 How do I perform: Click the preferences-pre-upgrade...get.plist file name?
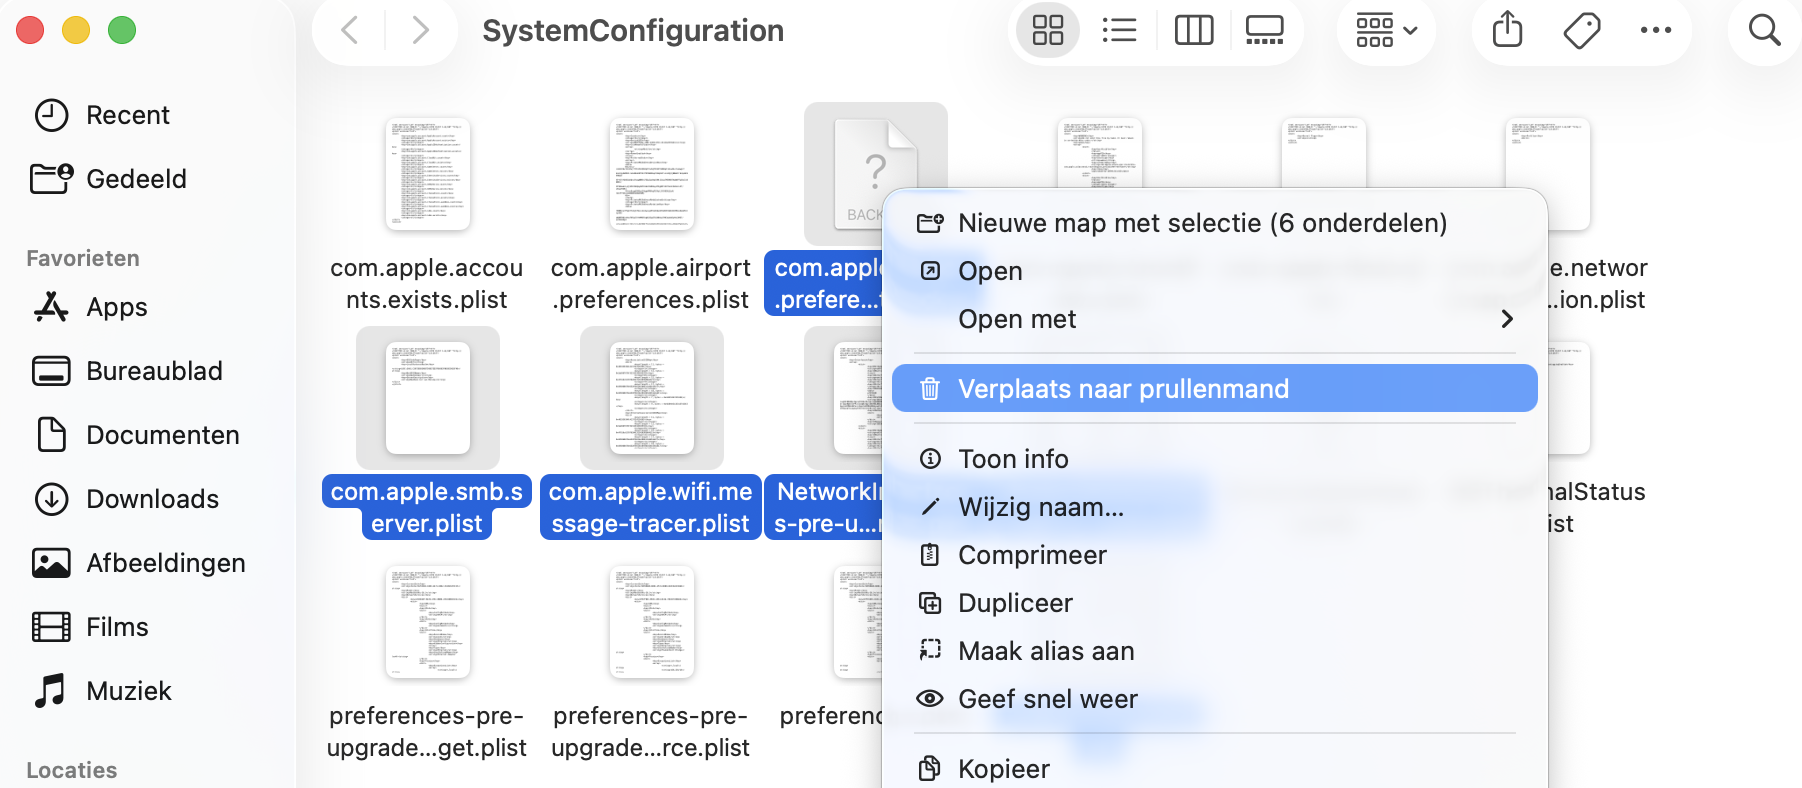(x=427, y=732)
